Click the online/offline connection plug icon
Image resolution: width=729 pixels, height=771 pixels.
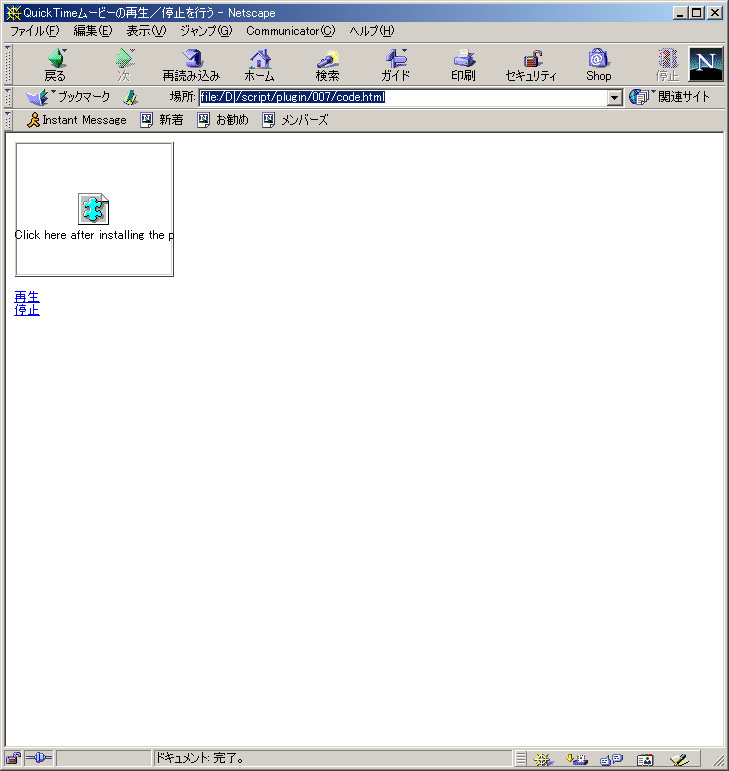tap(38, 758)
